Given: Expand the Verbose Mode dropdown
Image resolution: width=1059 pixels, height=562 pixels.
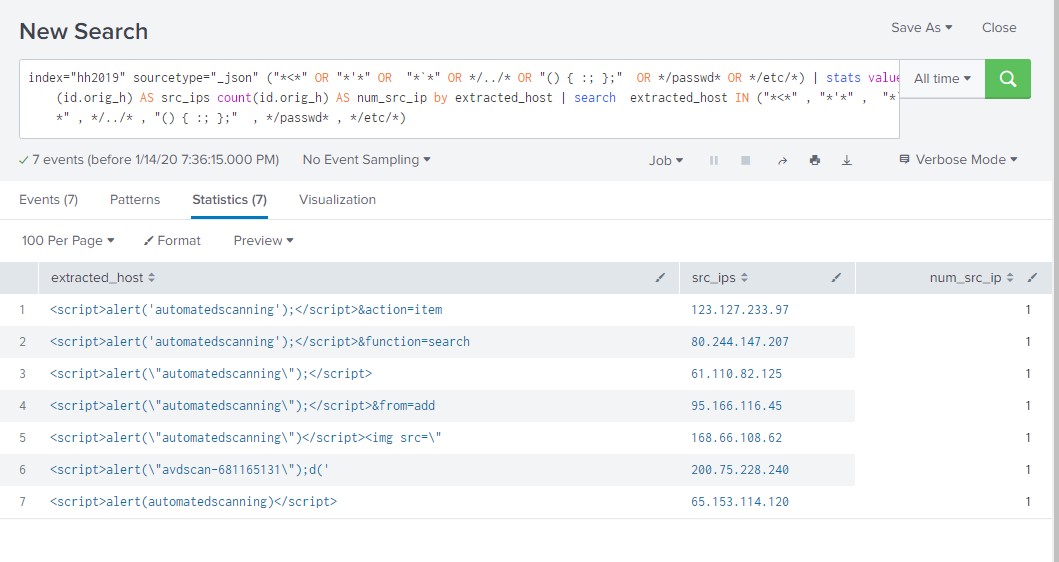Looking at the screenshot, I should point(957,160).
